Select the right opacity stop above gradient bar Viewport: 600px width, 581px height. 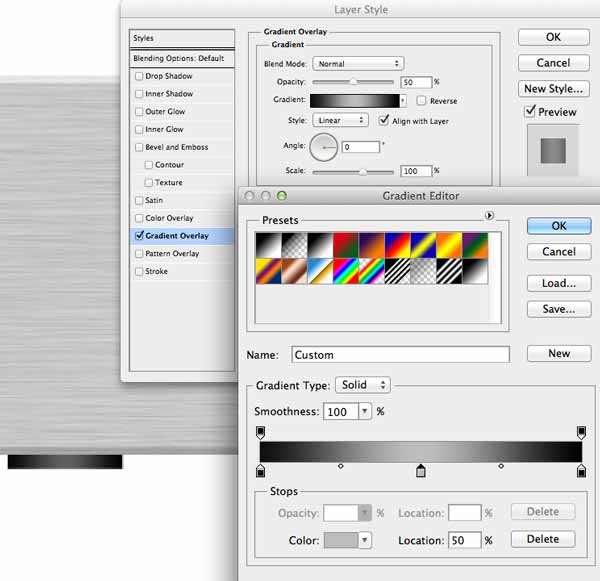[x=581, y=432]
